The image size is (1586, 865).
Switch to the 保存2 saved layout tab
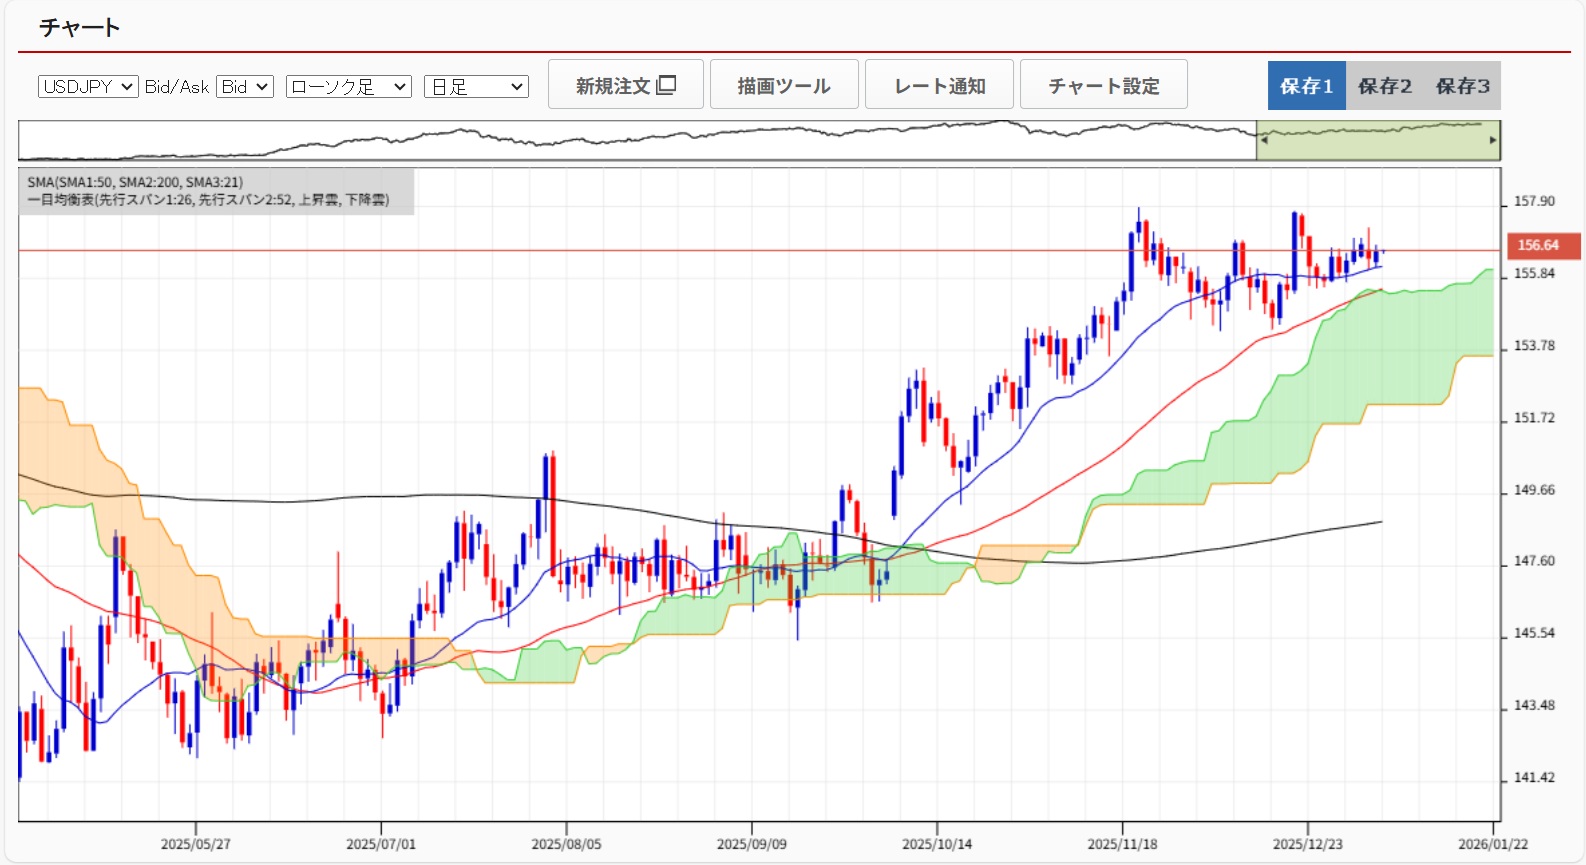(x=1384, y=86)
